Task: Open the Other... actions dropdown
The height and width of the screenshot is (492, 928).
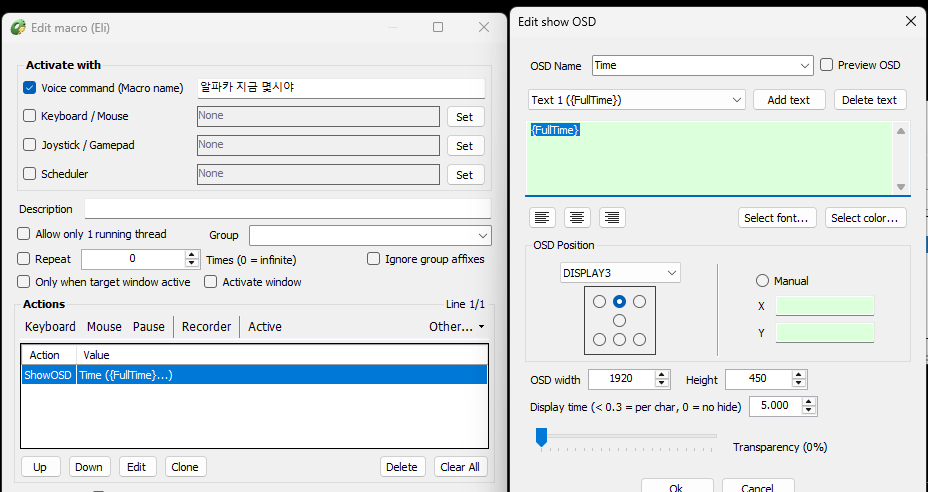Action: pyautogui.click(x=456, y=327)
